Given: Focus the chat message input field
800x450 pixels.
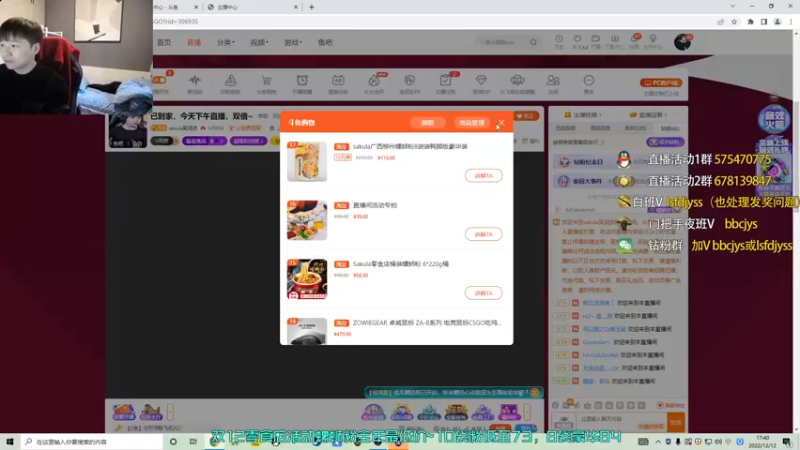Looking at the screenshot, I should point(622,422).
